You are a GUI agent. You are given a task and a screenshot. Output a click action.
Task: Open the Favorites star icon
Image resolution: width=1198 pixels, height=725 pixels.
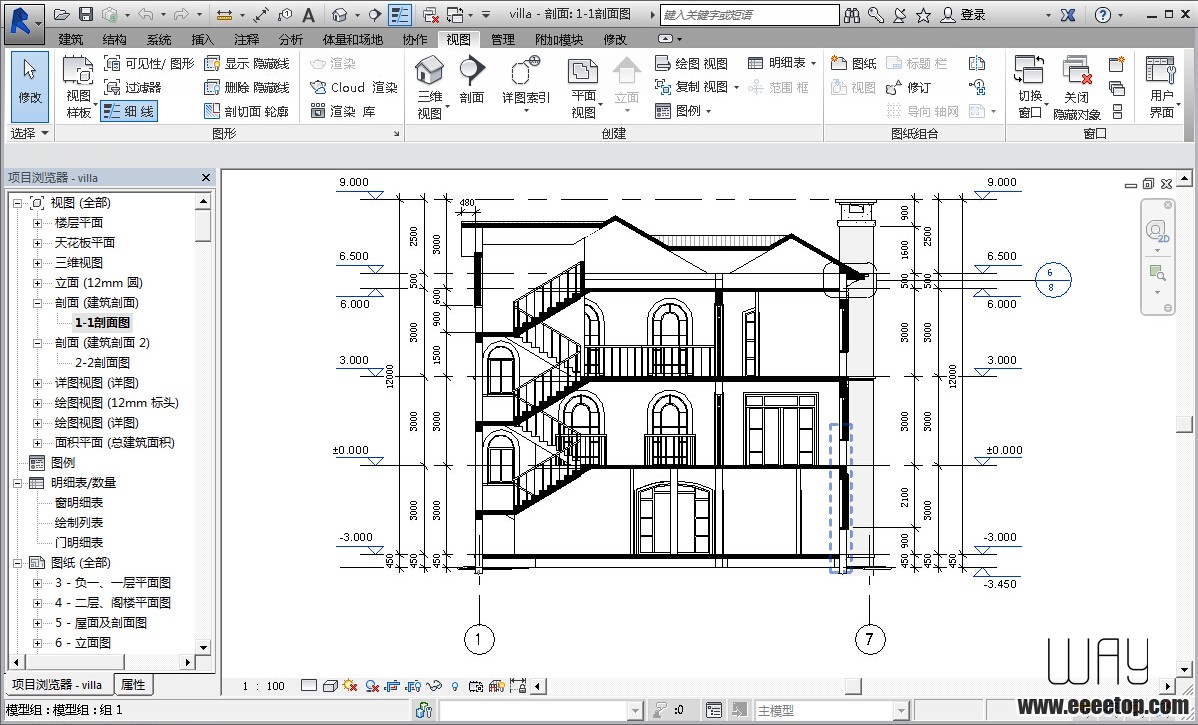(x=924, y=15)
